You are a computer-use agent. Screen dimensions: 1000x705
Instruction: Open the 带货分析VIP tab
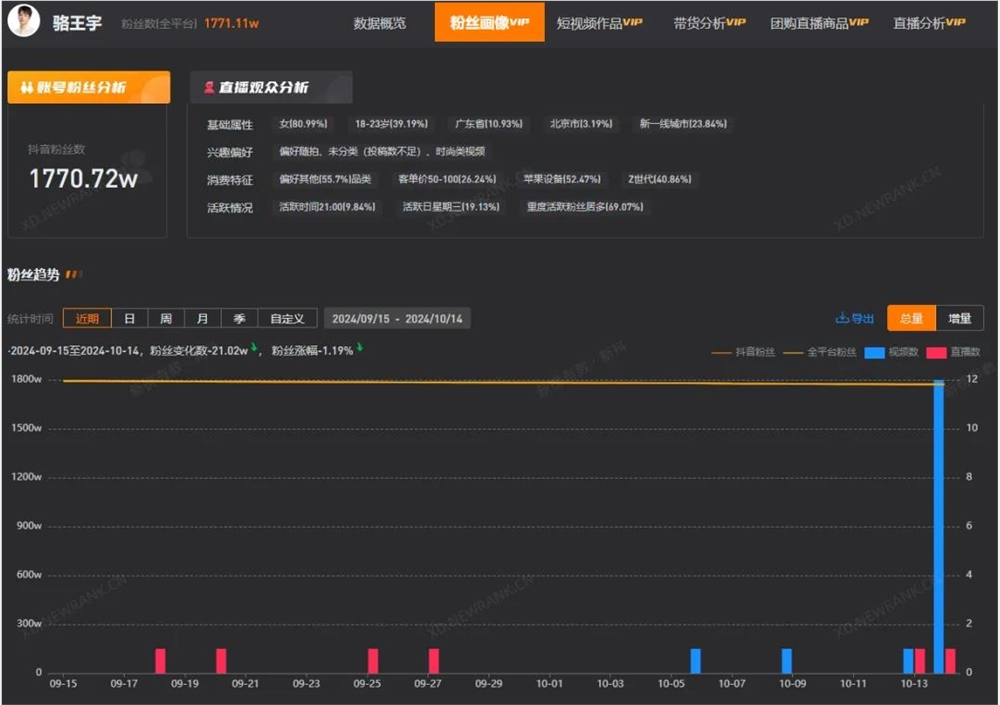coord(706,22)
